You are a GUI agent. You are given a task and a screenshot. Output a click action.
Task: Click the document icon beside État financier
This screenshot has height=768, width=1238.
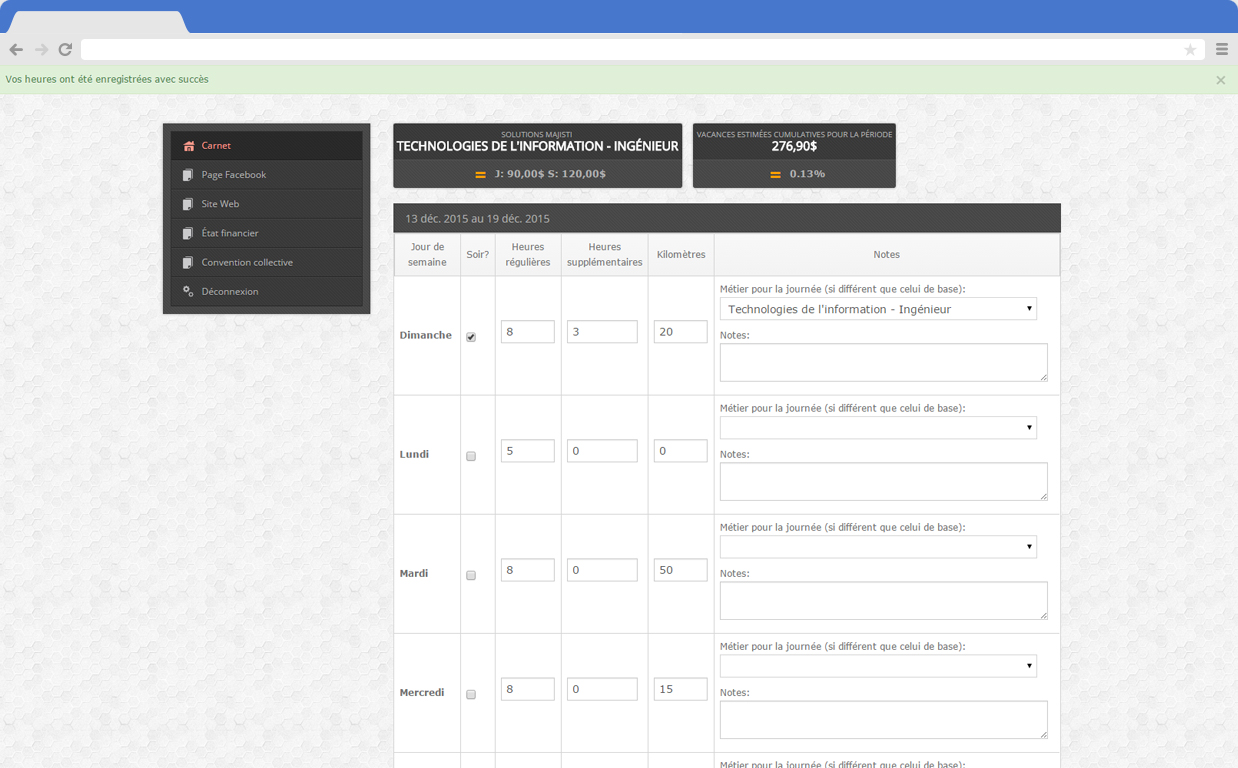pyautogui.click(x=188, y=233)
